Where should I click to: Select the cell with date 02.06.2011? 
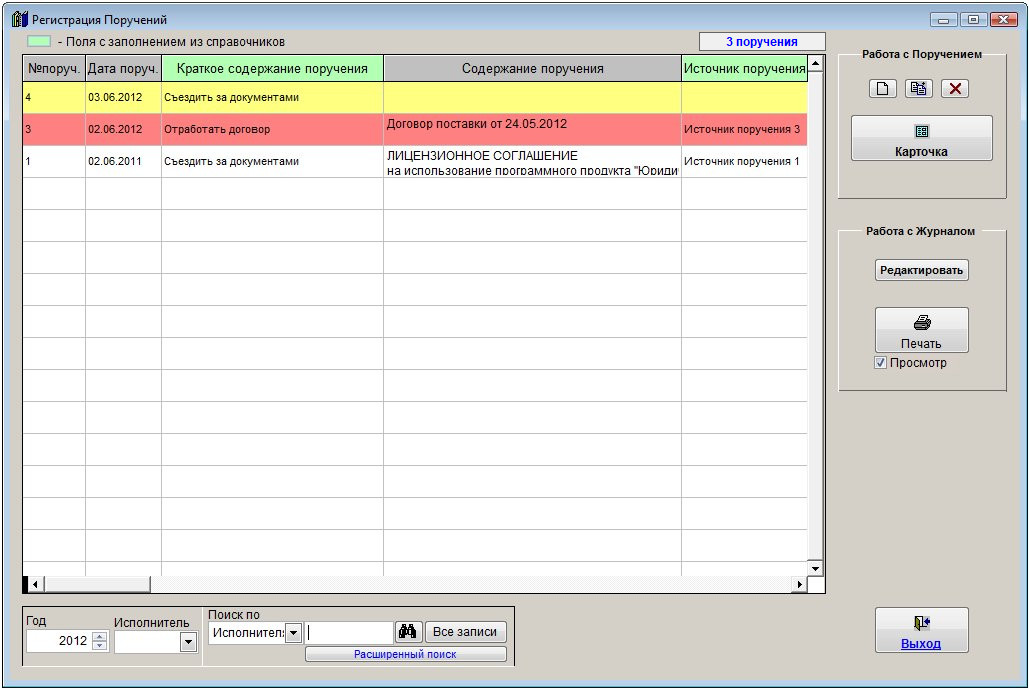pos(123,161)
